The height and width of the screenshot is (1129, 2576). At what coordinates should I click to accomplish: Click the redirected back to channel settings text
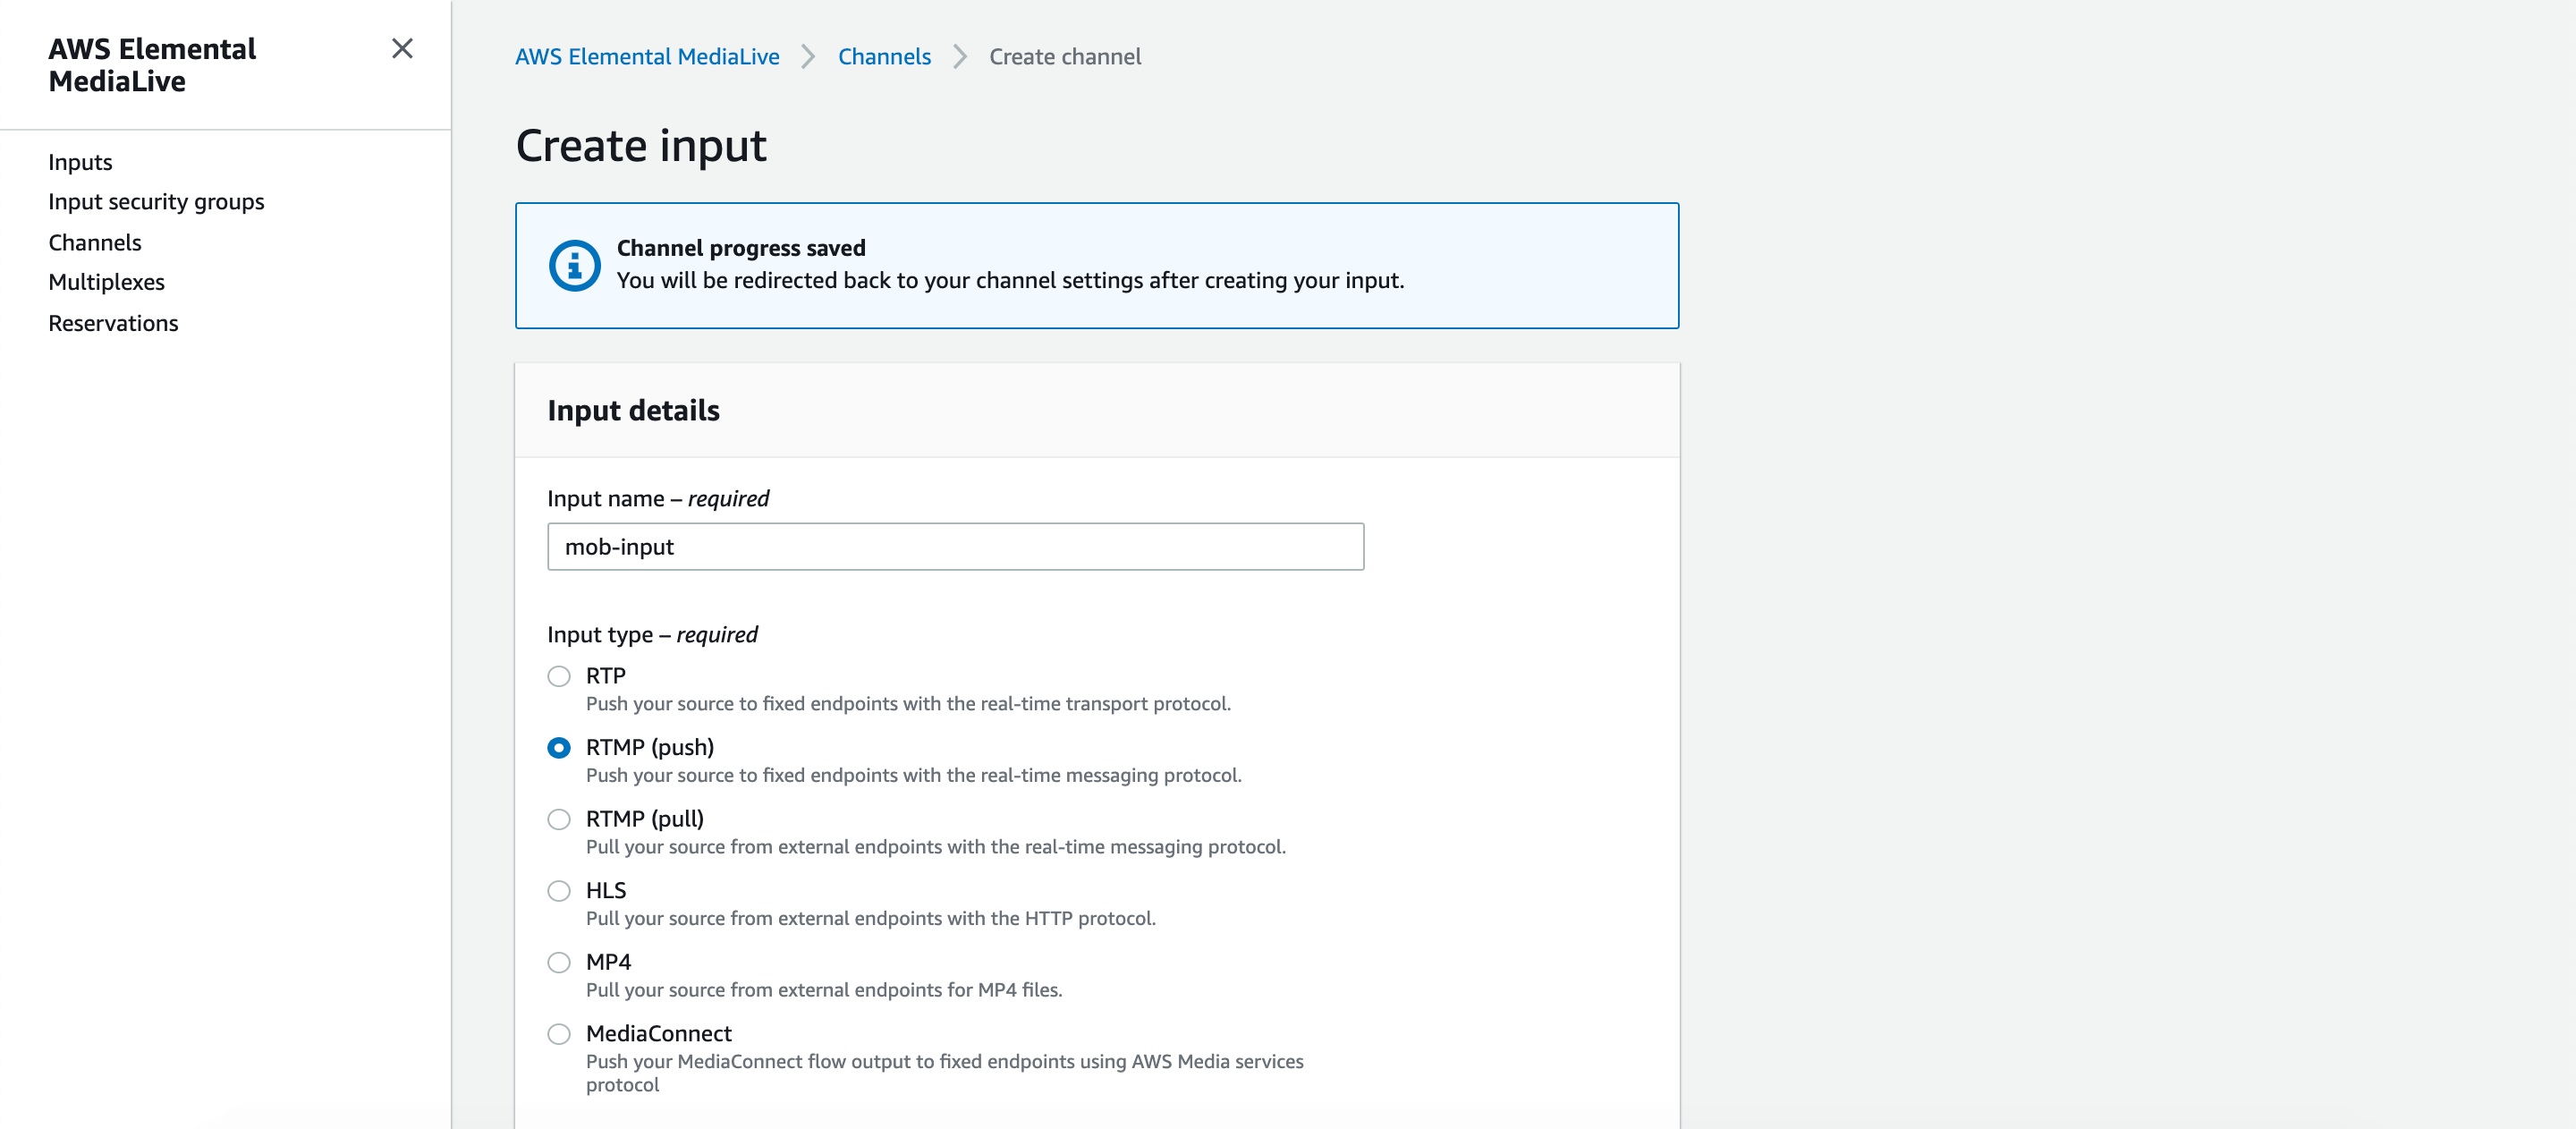click(1010, 281)
